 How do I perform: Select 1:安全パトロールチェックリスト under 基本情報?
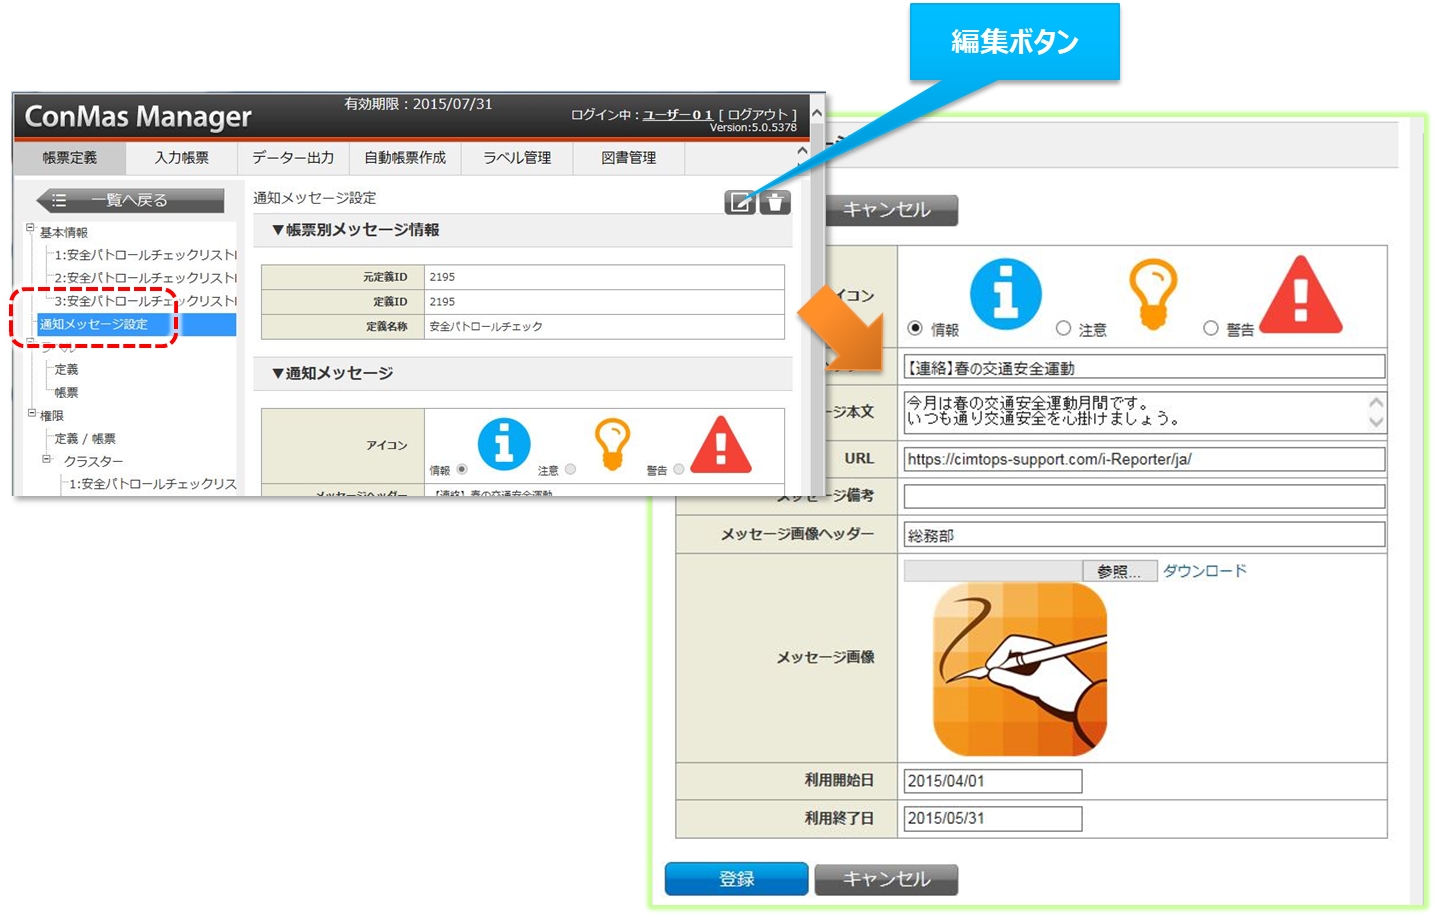coord(146,255)
